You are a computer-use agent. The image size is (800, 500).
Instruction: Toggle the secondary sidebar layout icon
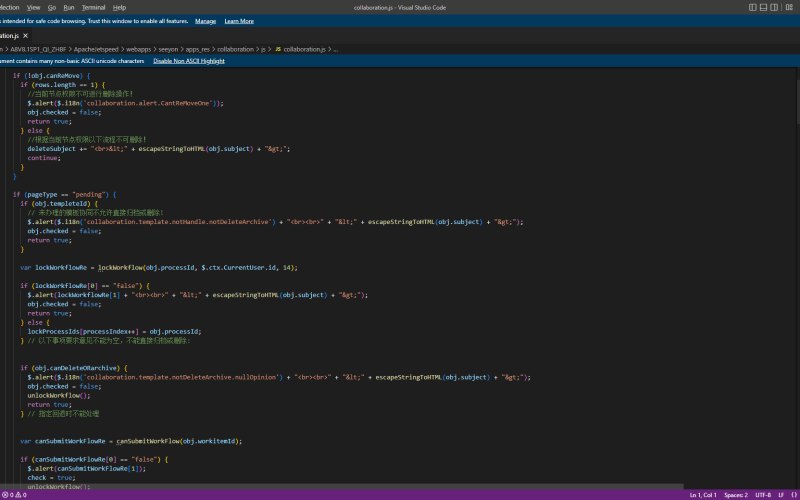click(774, 7)
